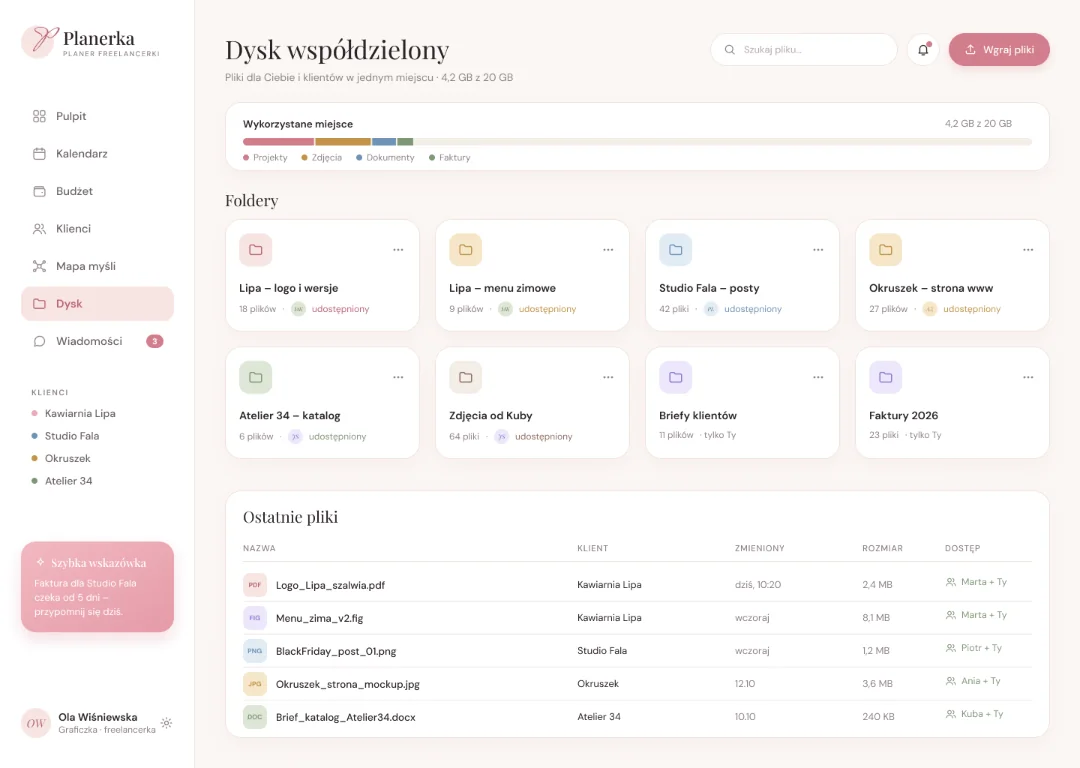Click green folder icon of Atelier 34 – katalog
Screen dimensions: 1080x768
coord(256,377)
